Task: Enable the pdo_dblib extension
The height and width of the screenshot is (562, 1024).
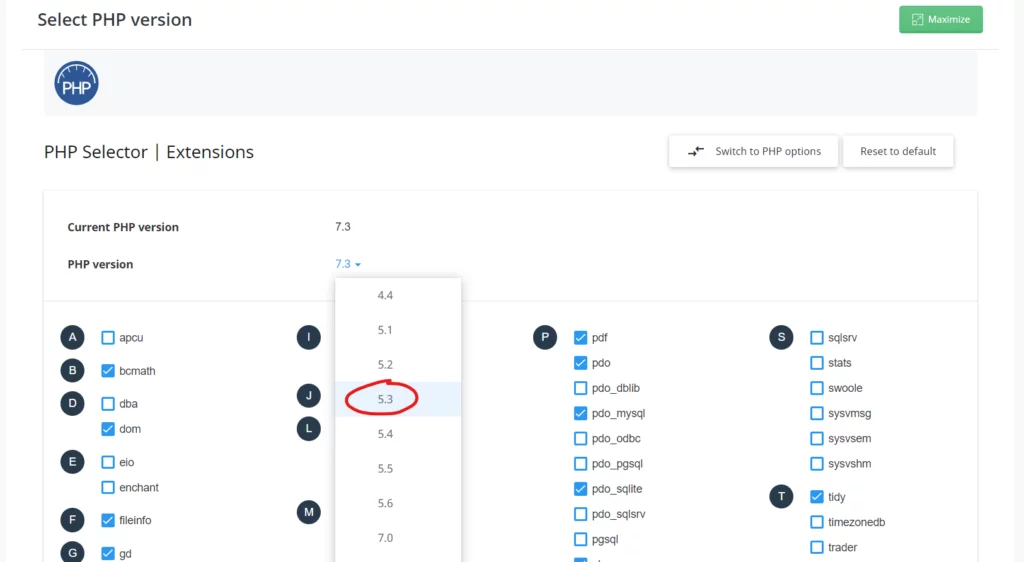Action: coord(581,388)
